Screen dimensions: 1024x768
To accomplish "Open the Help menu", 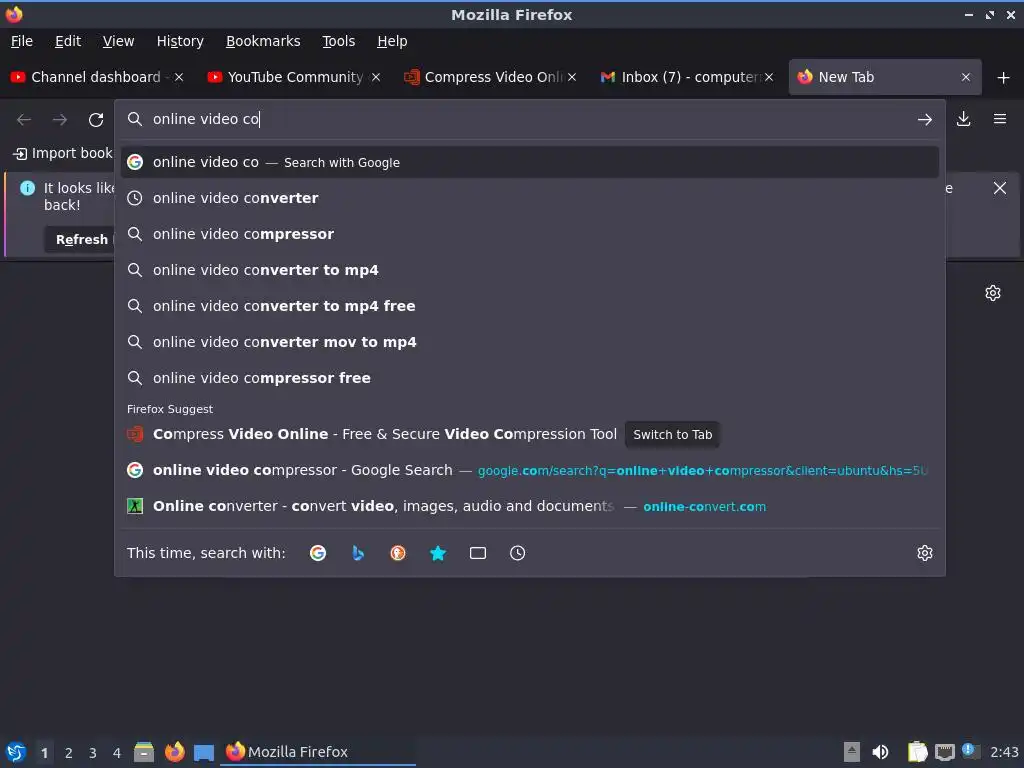I will (x=392, y=41).
